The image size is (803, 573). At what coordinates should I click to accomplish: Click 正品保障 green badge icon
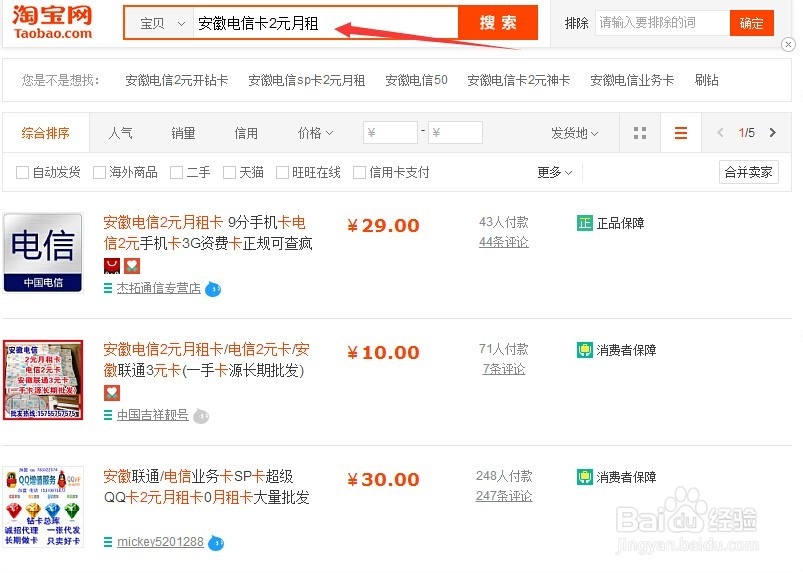pos(584,223)
